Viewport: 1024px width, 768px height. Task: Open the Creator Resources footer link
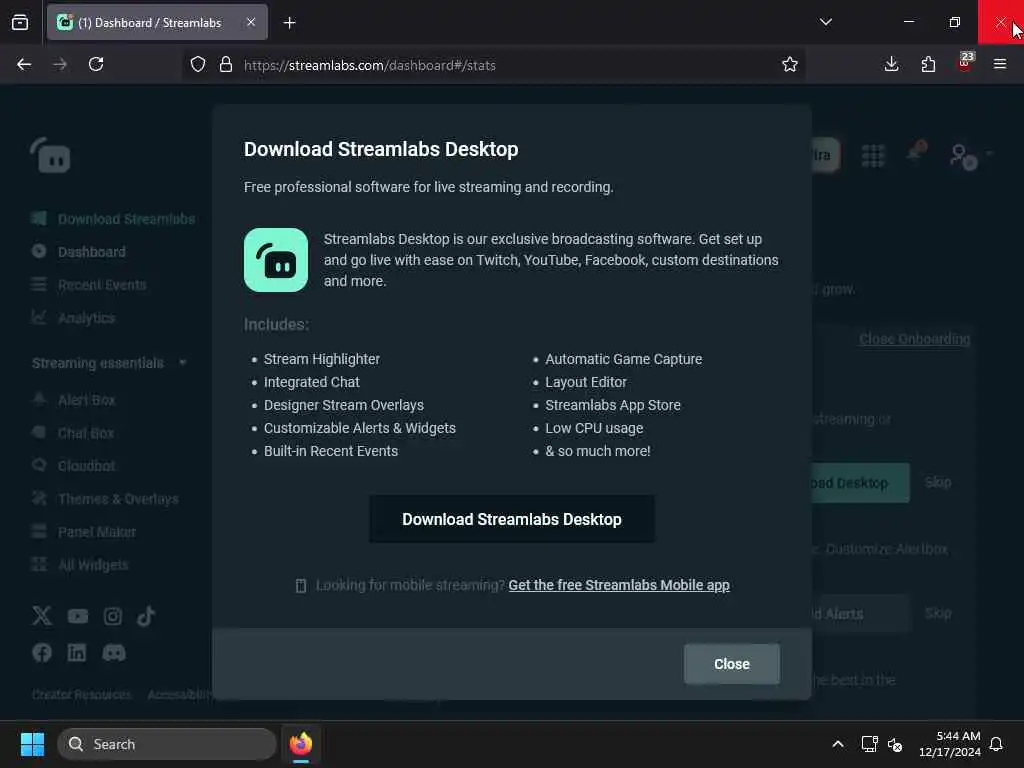coord(82,694)
